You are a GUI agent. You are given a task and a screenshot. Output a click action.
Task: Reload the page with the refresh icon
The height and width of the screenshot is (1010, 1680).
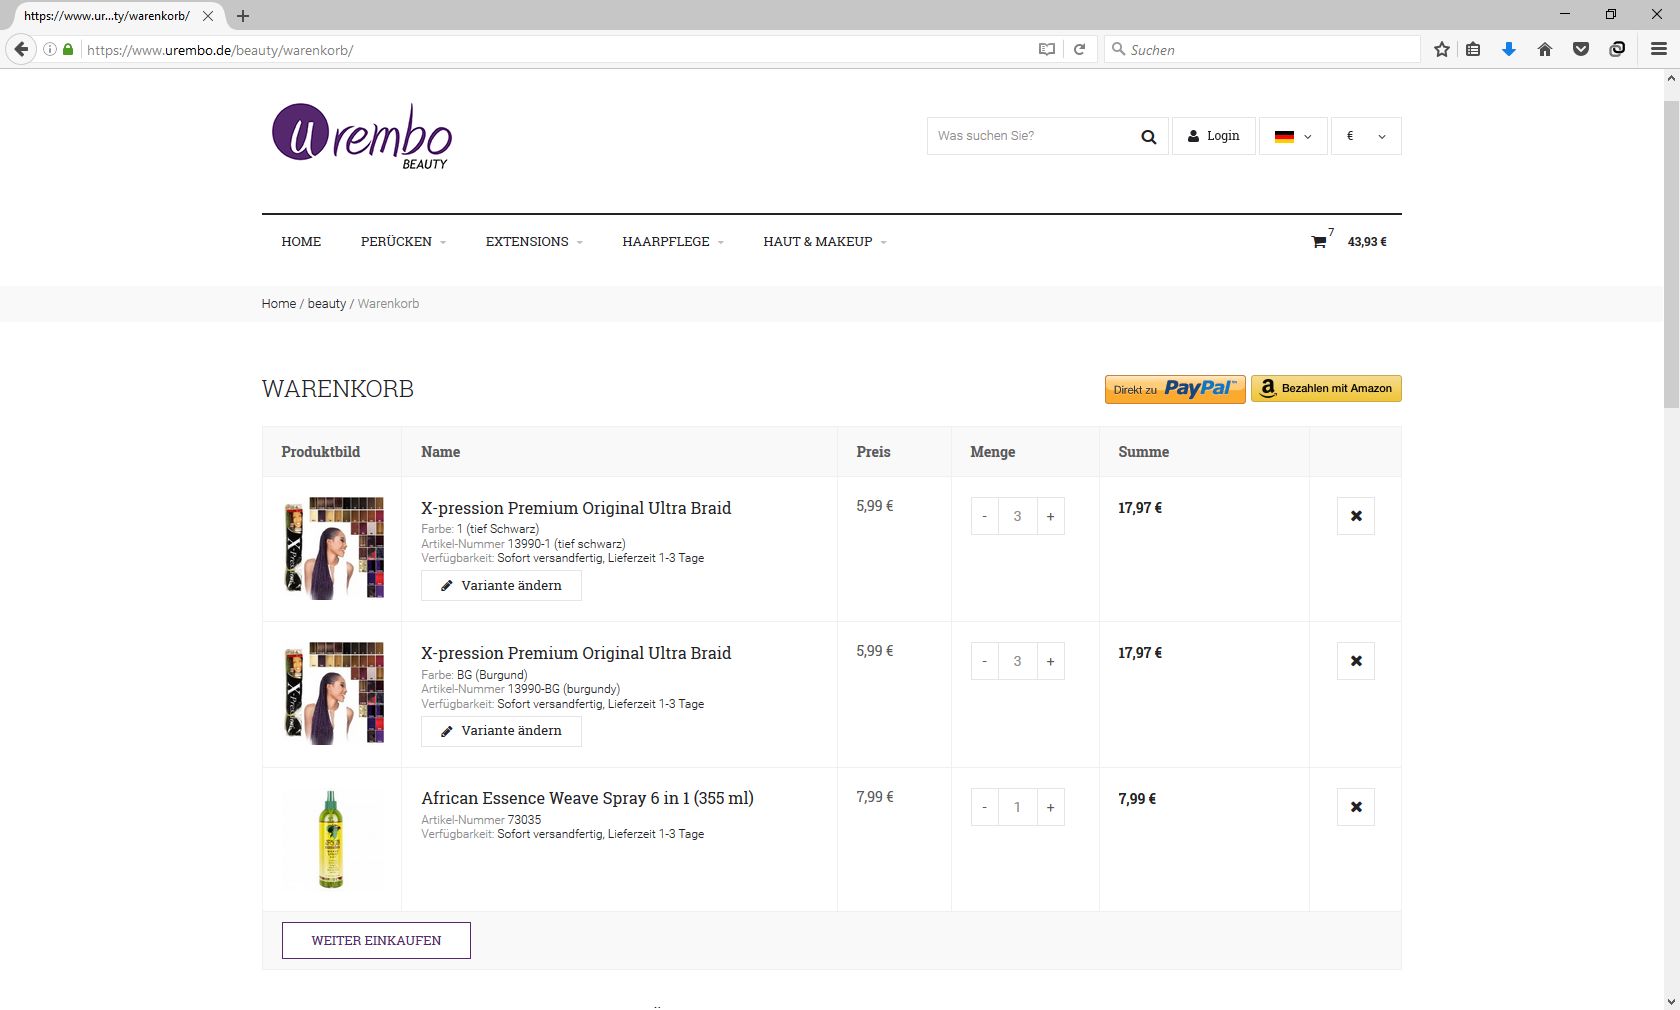pos(1080,49)
